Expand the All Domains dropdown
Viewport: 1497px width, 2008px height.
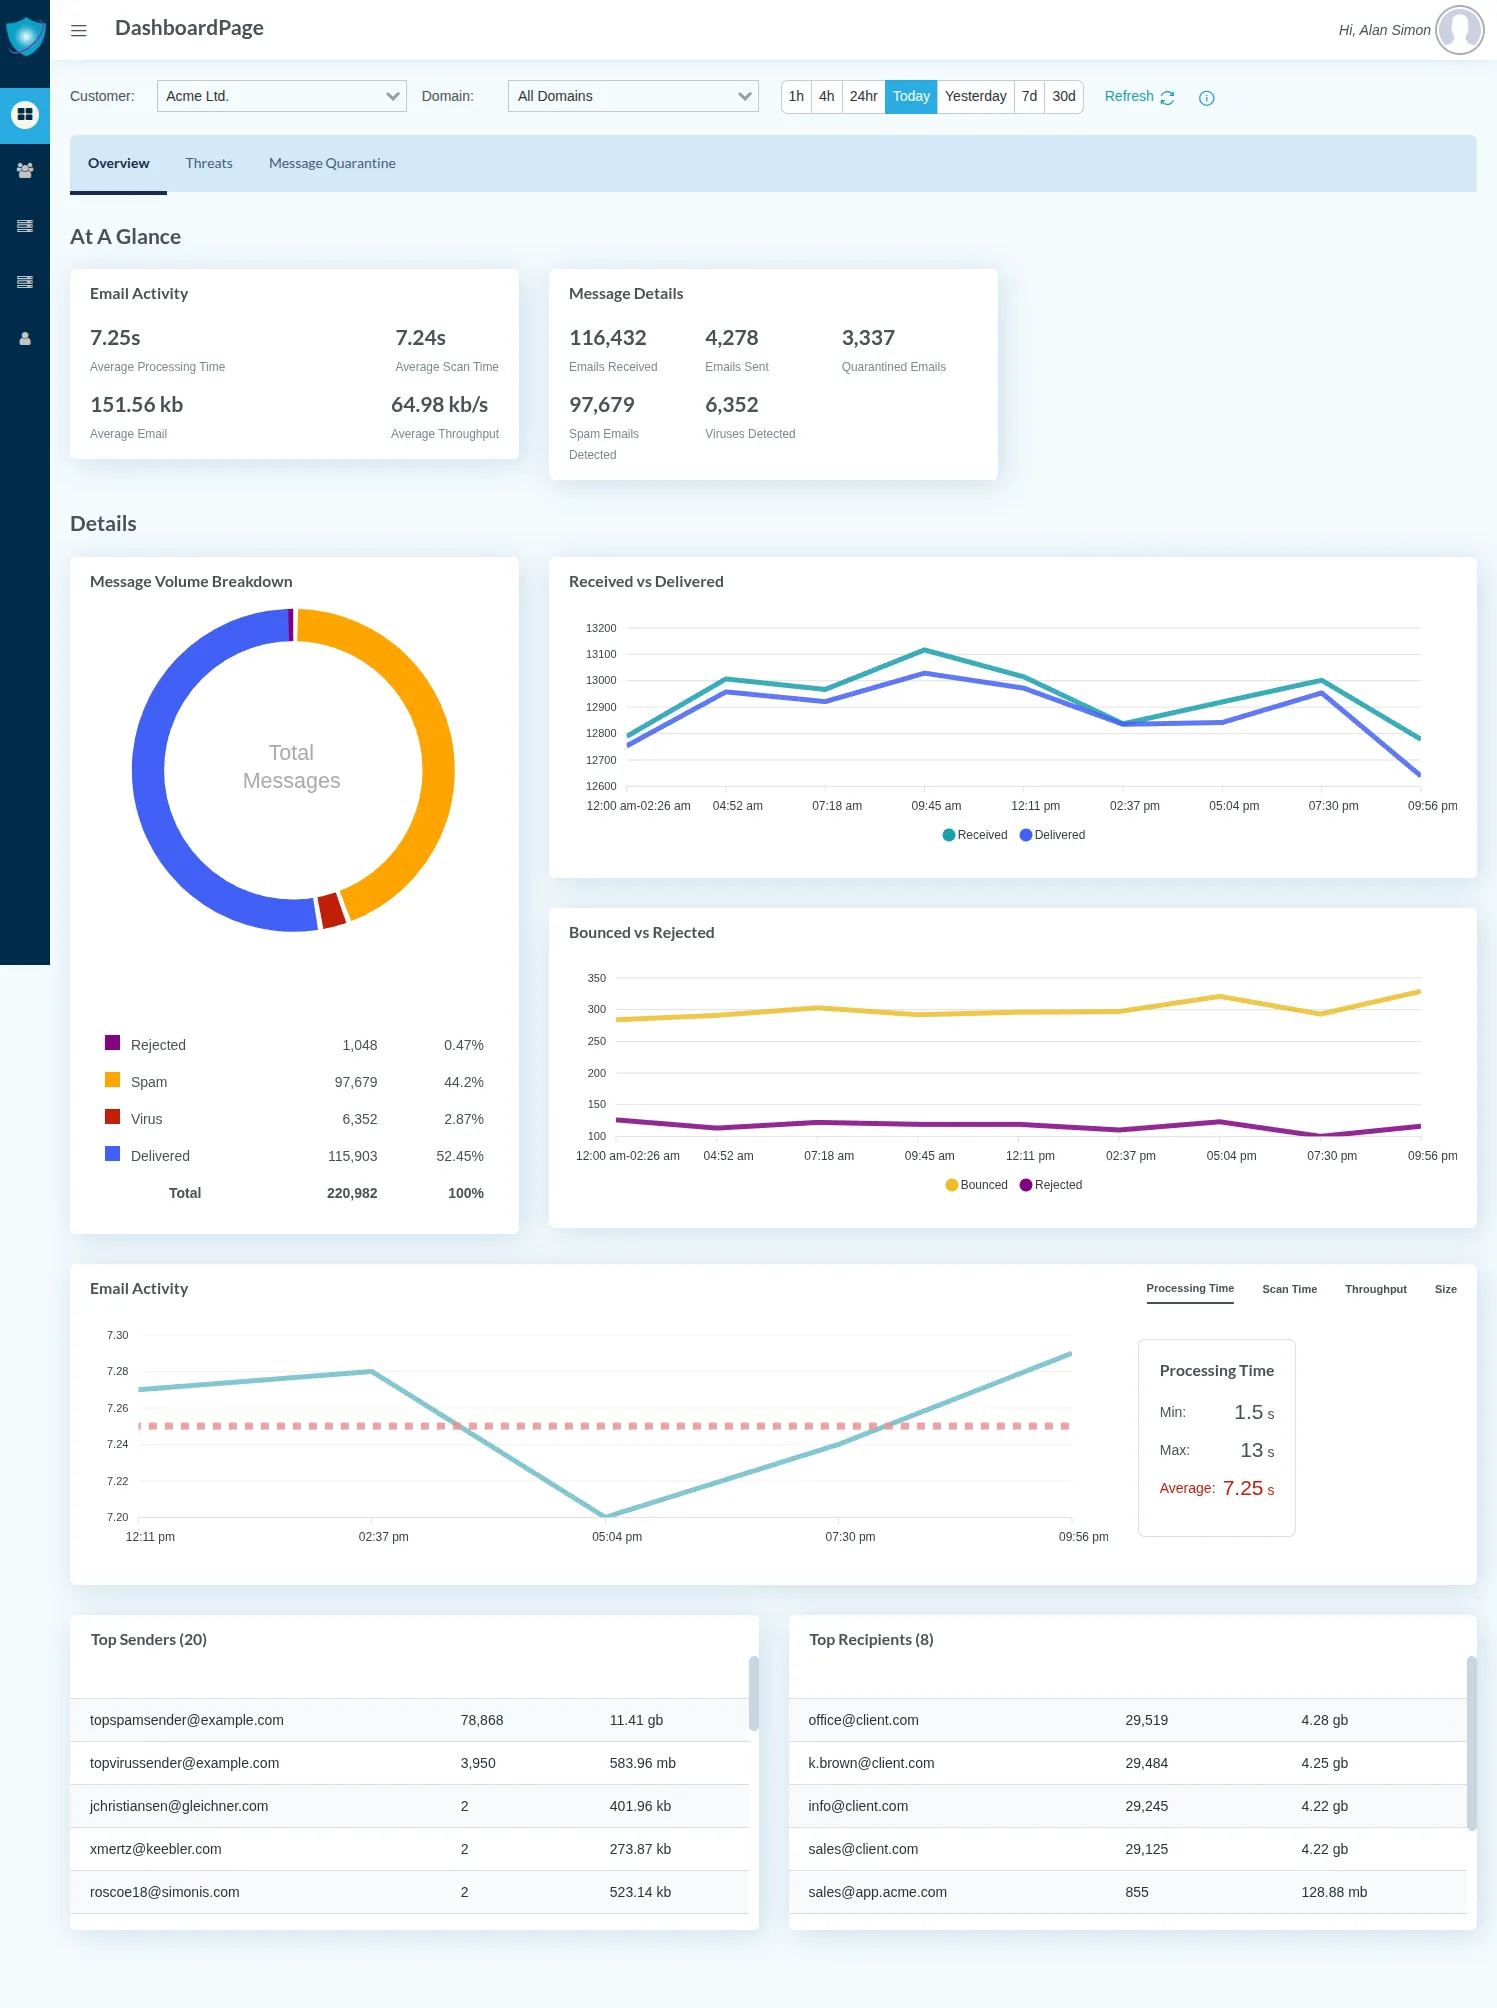(633, 96)
